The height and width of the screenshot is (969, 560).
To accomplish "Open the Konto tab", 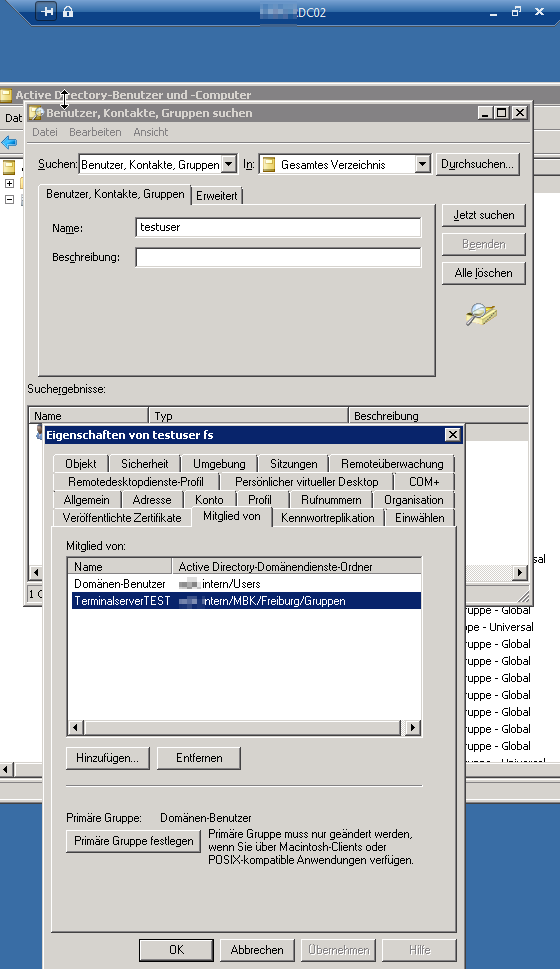I will point(209,499).
